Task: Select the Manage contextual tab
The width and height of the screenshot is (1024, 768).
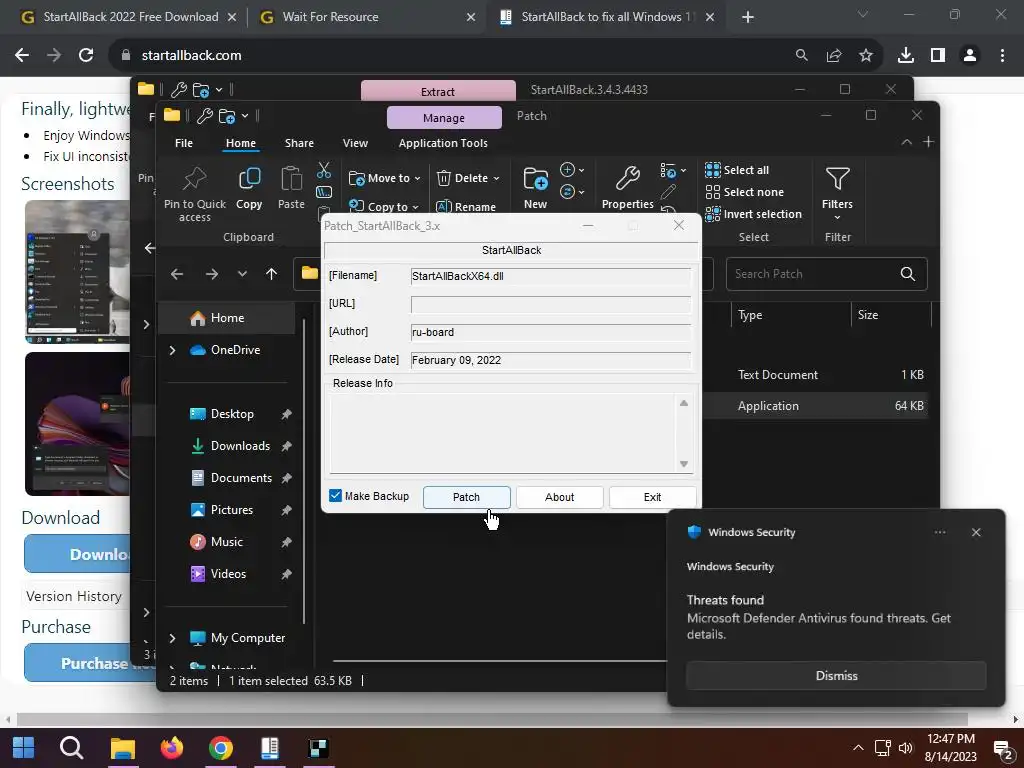Action: (x=444, y=118)
